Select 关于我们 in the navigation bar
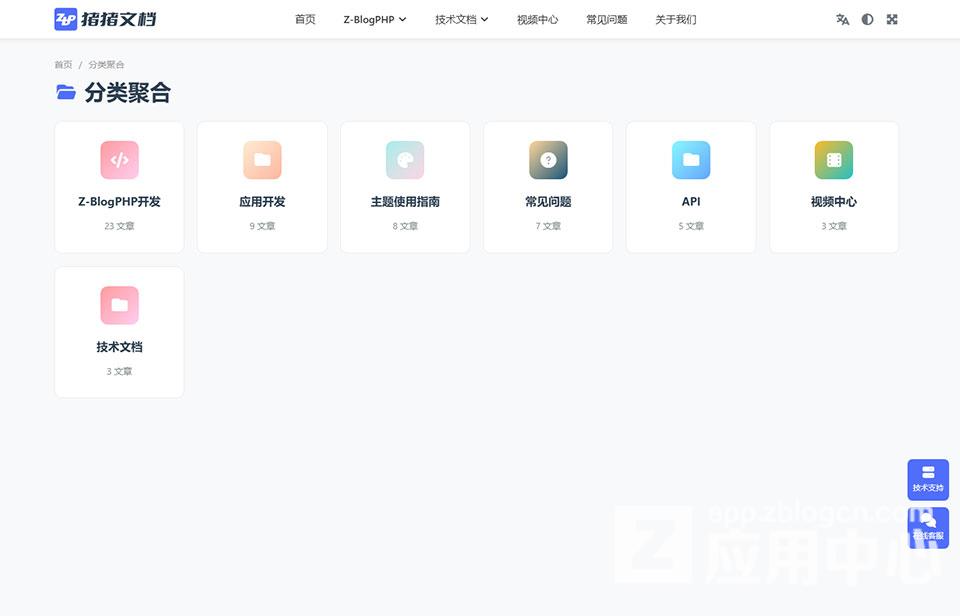This screenshot has height=616, width=960. tap(676, 19)
